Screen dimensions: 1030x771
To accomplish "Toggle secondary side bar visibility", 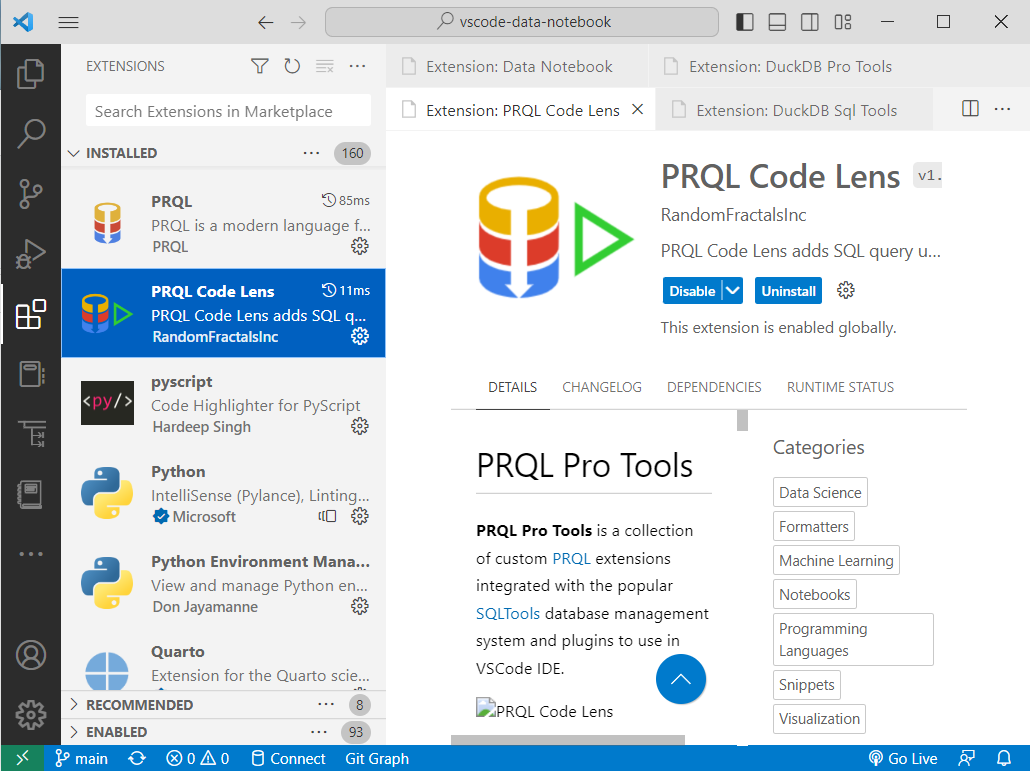I will [810, 22].
